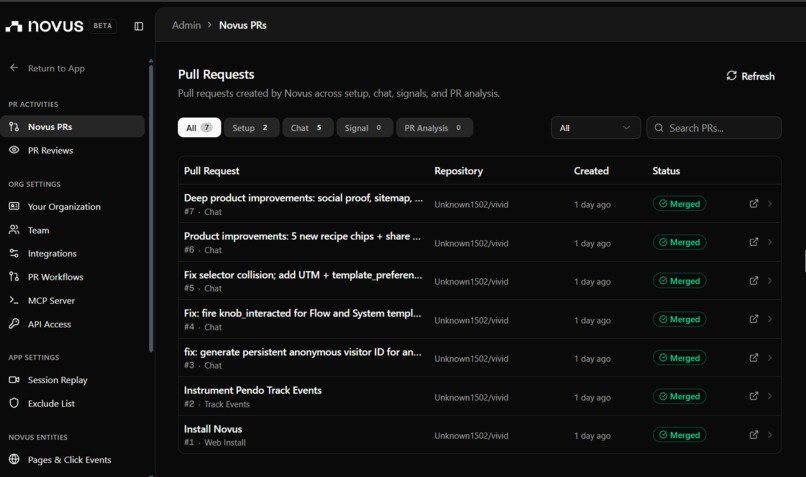Click the Exclude List shield icon

[14, 403]
